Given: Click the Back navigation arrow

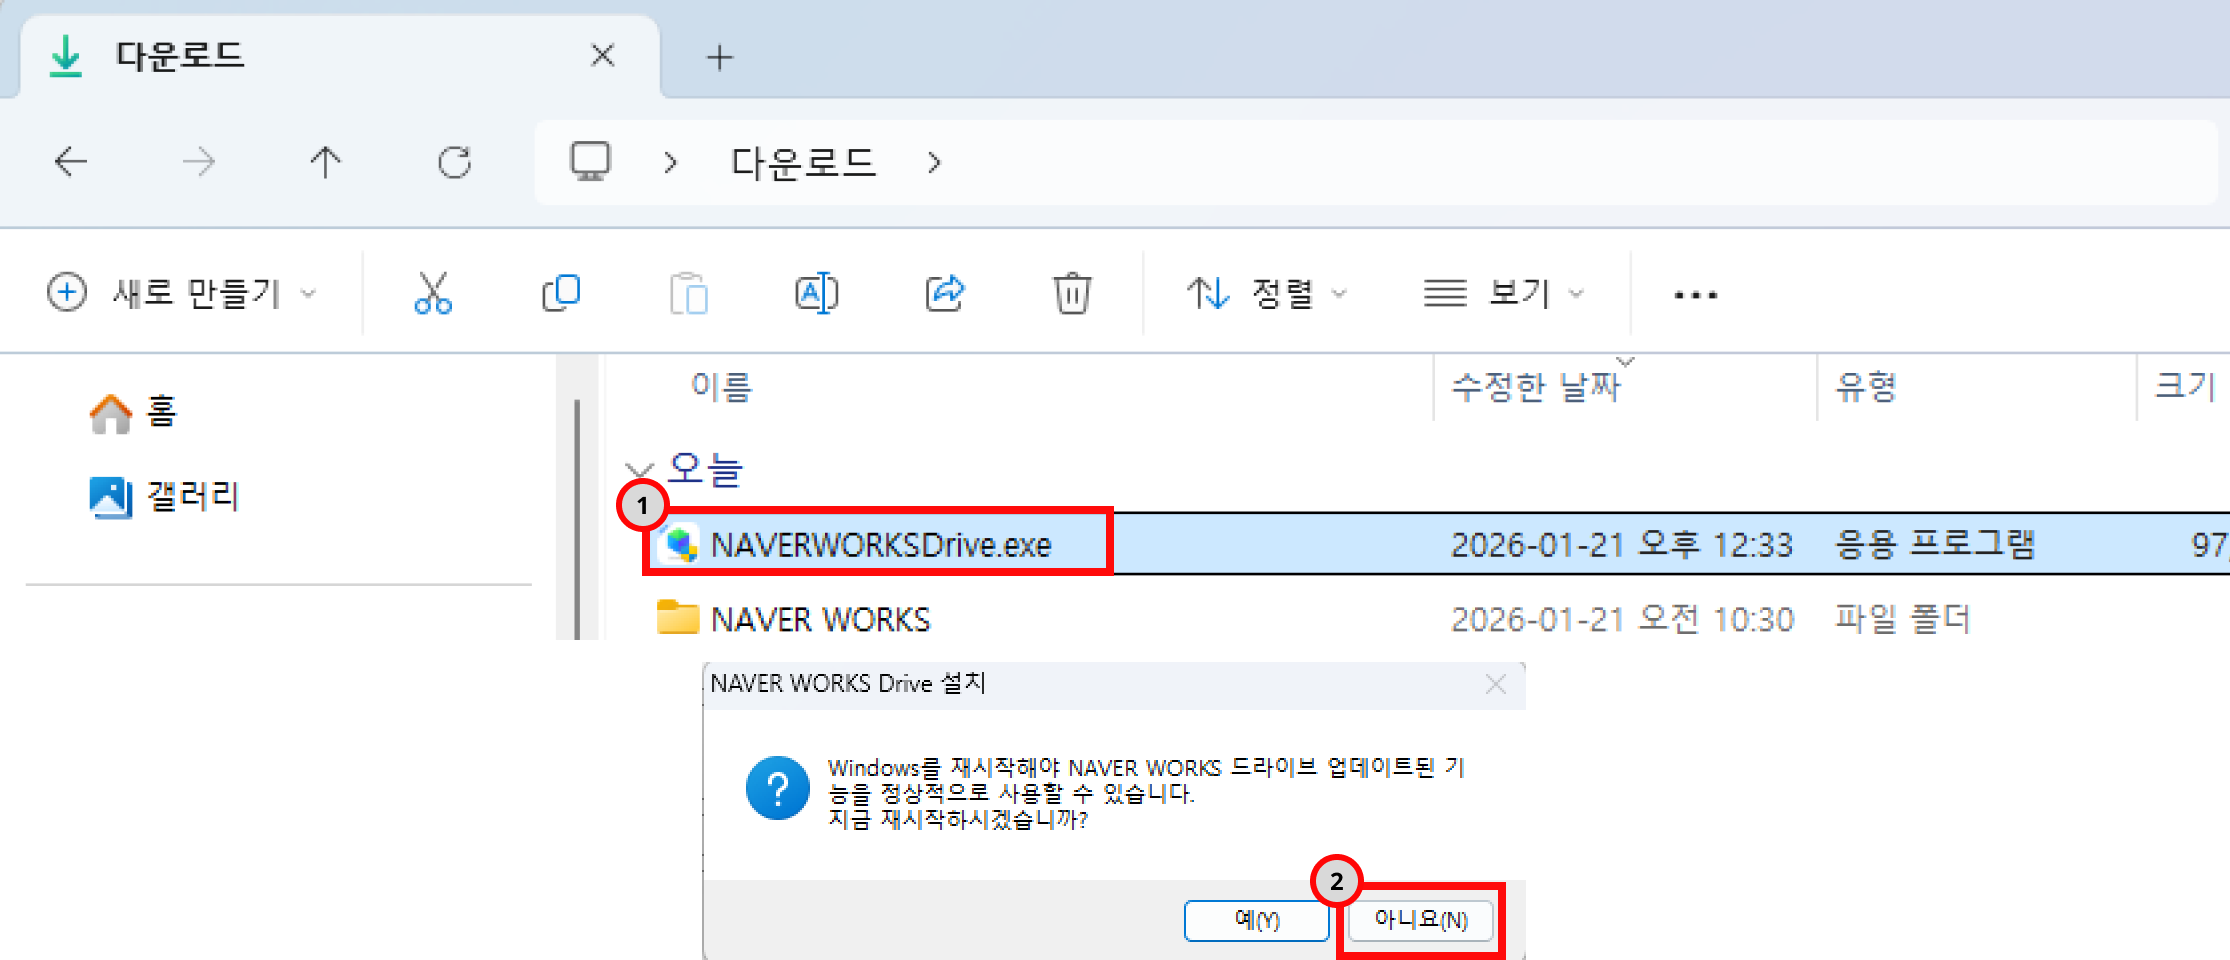Looking at the screenshot, I should tap(71, 161).
